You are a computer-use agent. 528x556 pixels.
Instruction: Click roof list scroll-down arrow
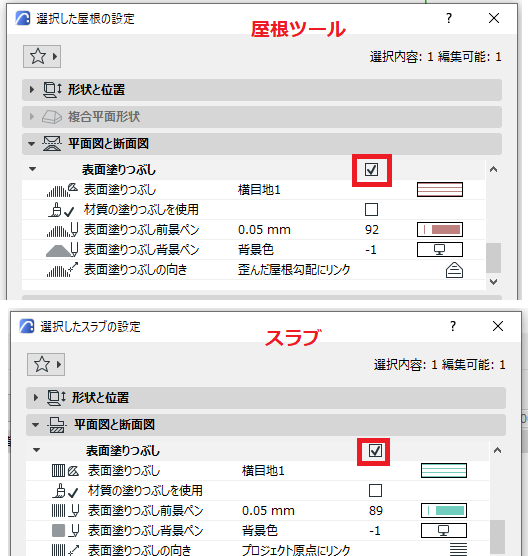coord(493,282)
